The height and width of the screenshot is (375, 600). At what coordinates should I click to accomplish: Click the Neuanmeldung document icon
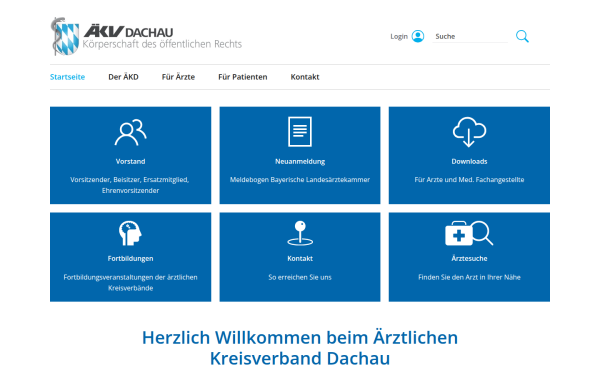point(300,132)
